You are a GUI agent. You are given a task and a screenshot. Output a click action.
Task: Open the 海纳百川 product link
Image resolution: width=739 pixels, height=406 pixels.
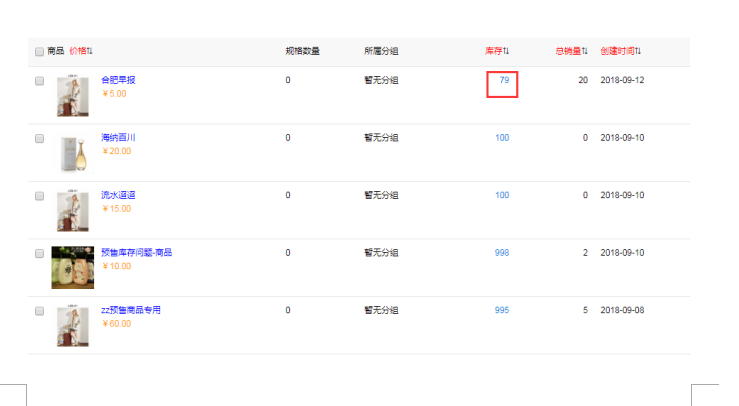pyautogui.click(x=118, y=138)
